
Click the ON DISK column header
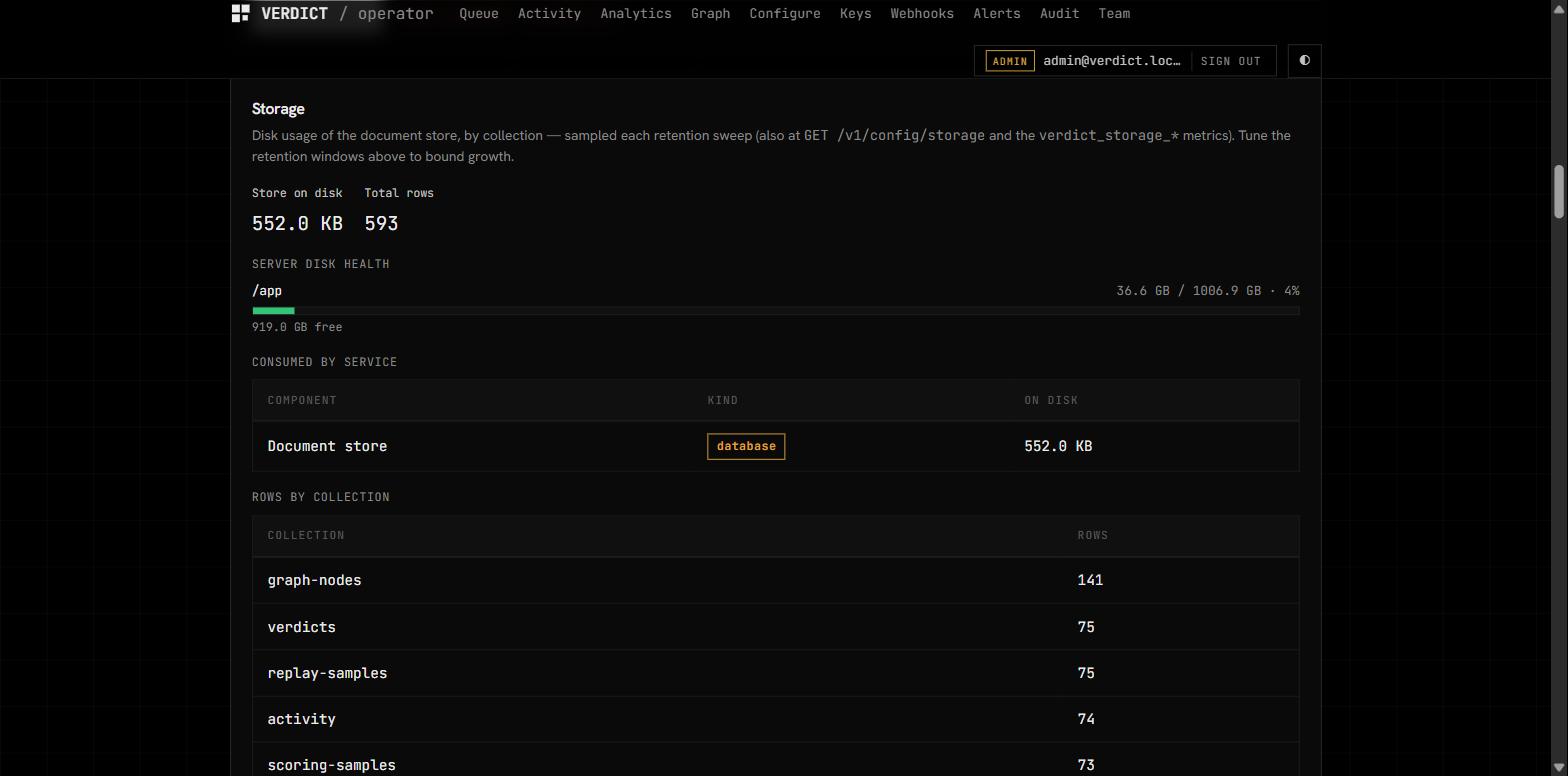point(1051,400)
